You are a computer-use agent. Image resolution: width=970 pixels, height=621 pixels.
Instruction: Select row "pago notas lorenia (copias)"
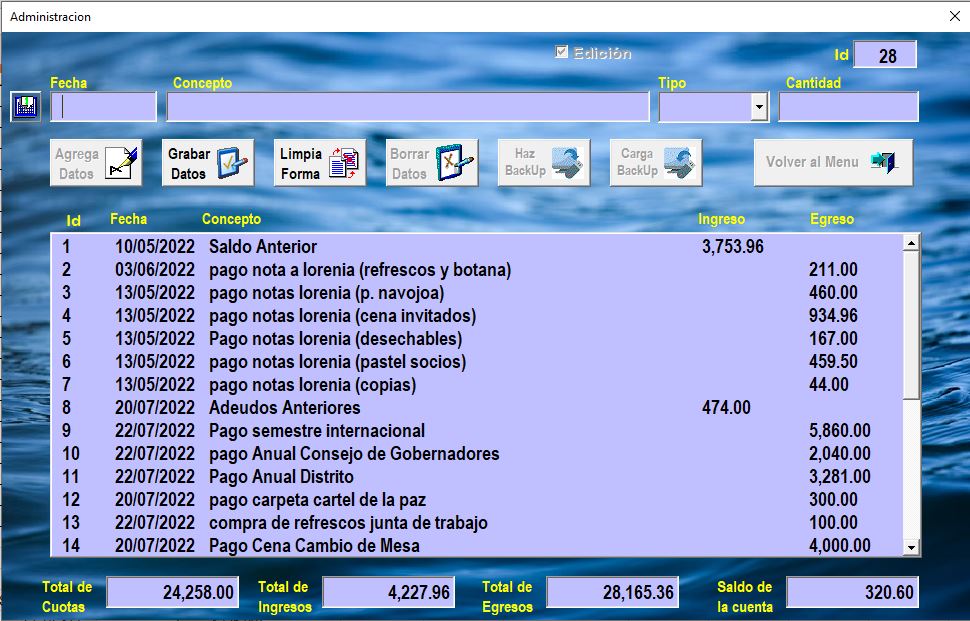pos(476,384)
